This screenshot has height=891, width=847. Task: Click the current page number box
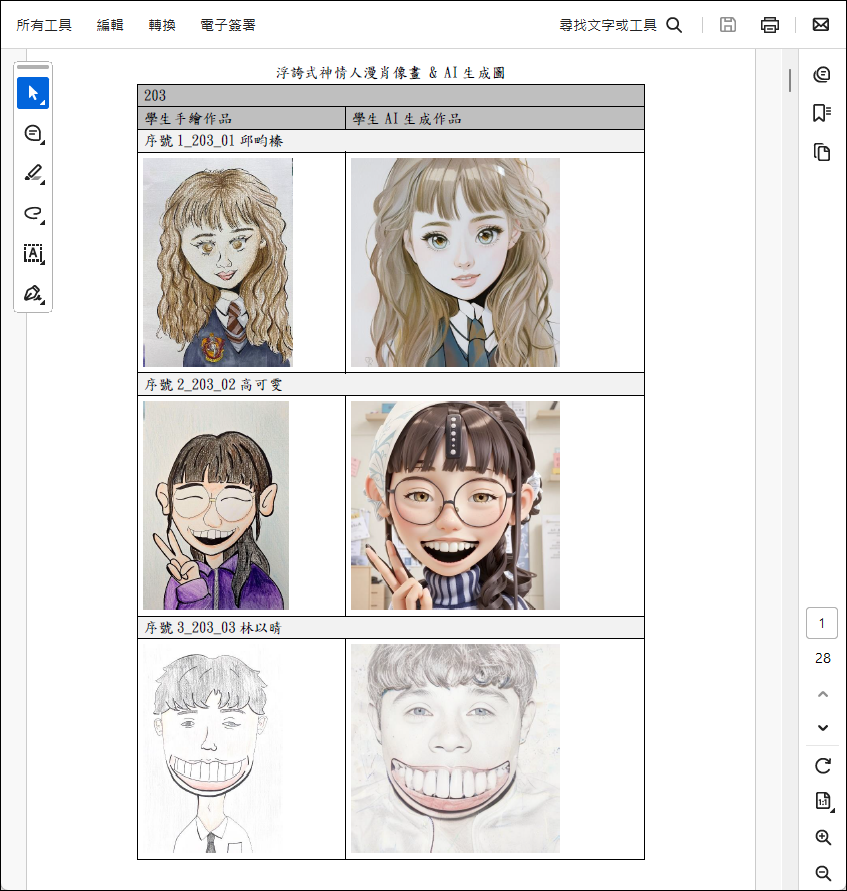click(822, 623)
